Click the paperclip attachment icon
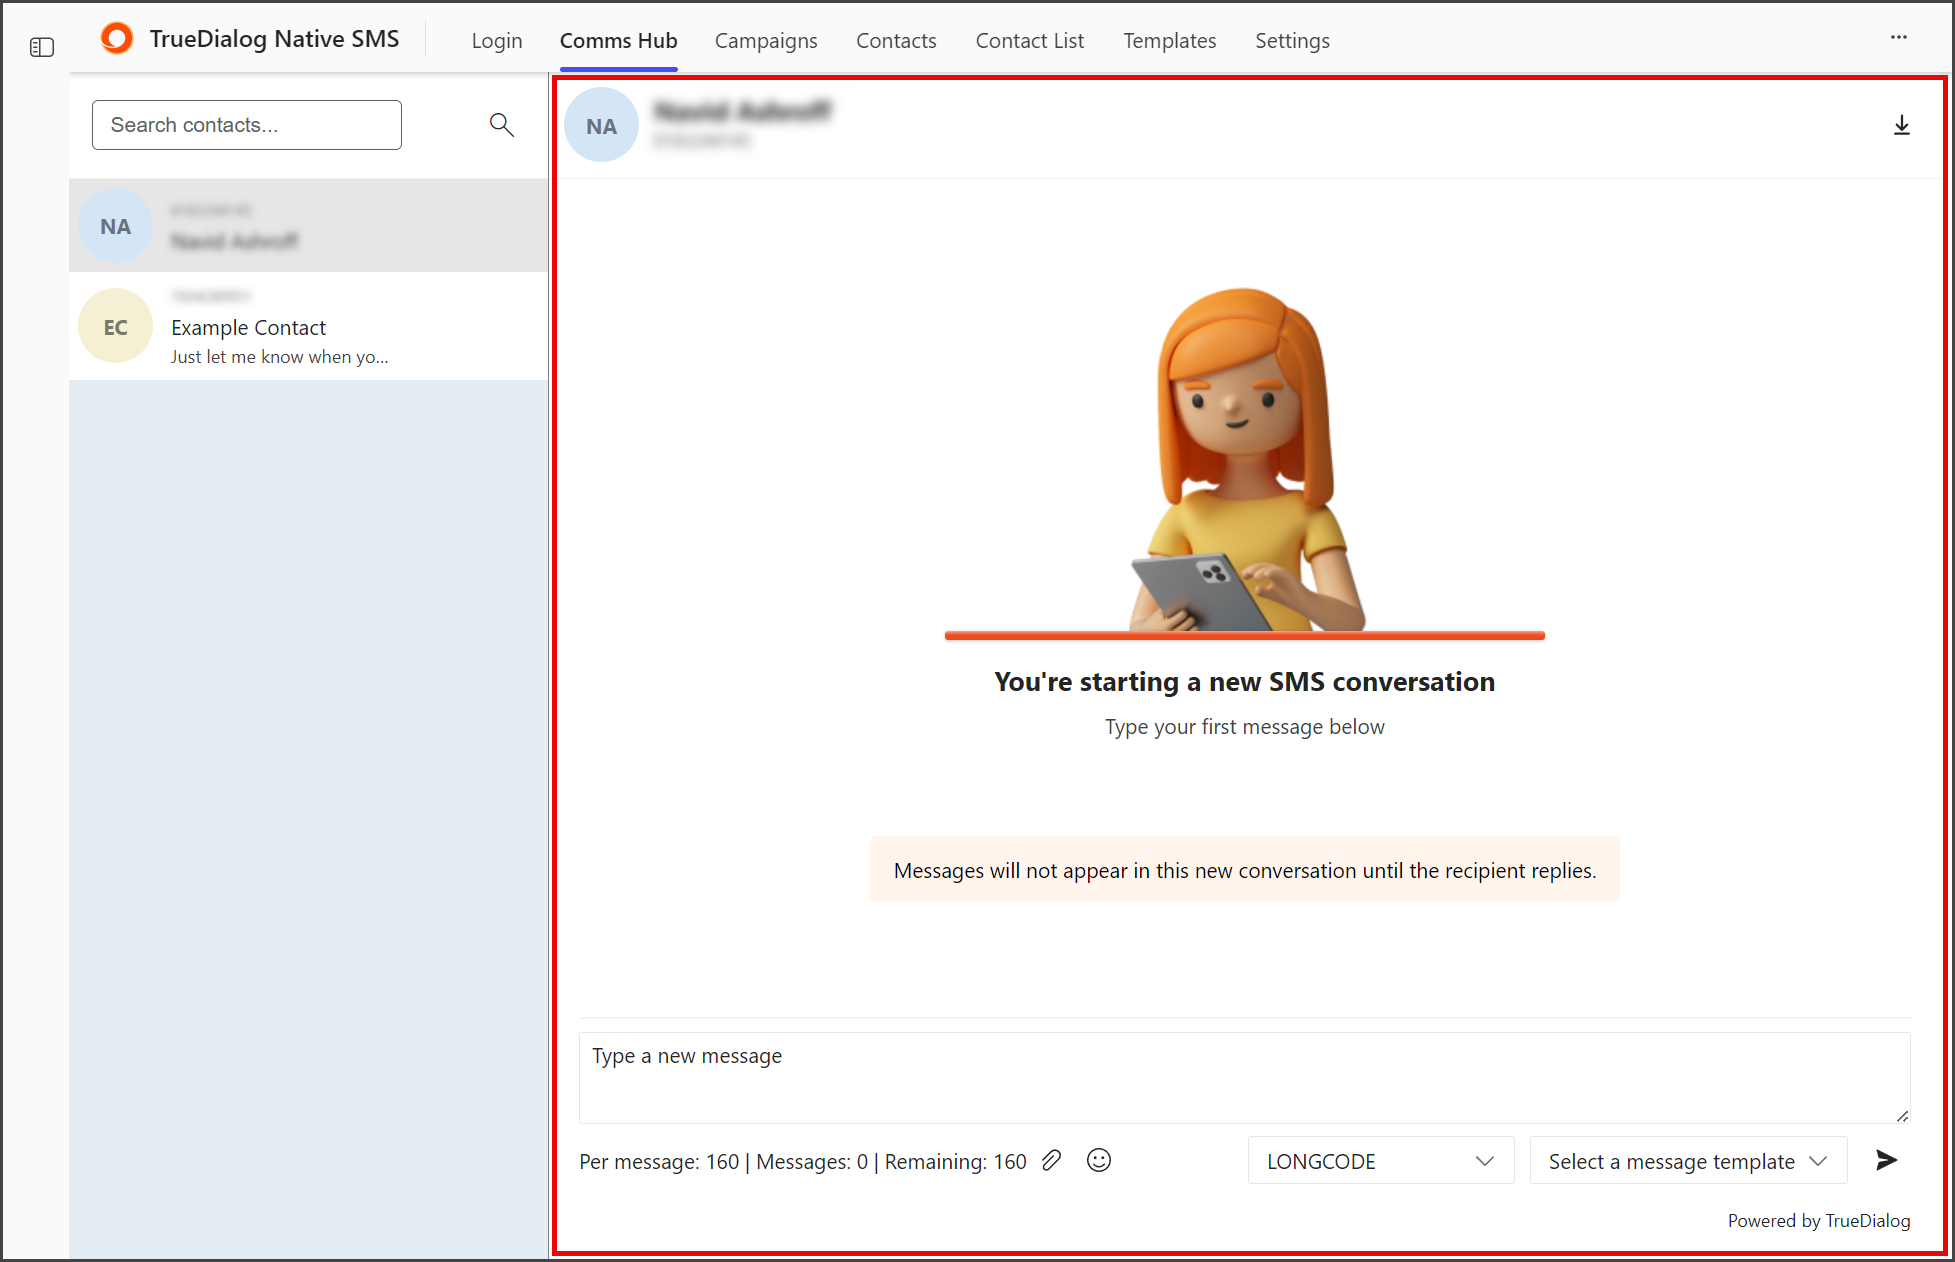The width and height of the screenshot is (1955, 1262). [1051, 1160]
